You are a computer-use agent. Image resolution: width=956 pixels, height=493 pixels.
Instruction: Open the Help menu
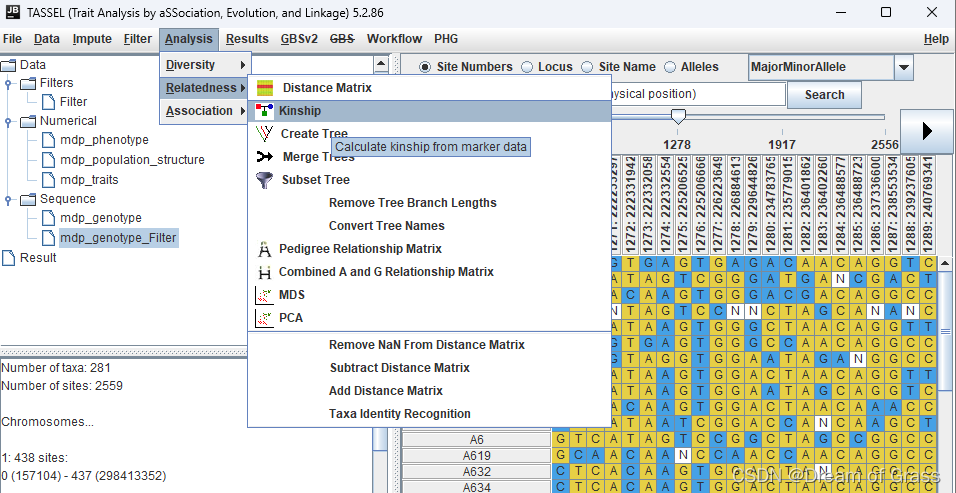[936, 39]
